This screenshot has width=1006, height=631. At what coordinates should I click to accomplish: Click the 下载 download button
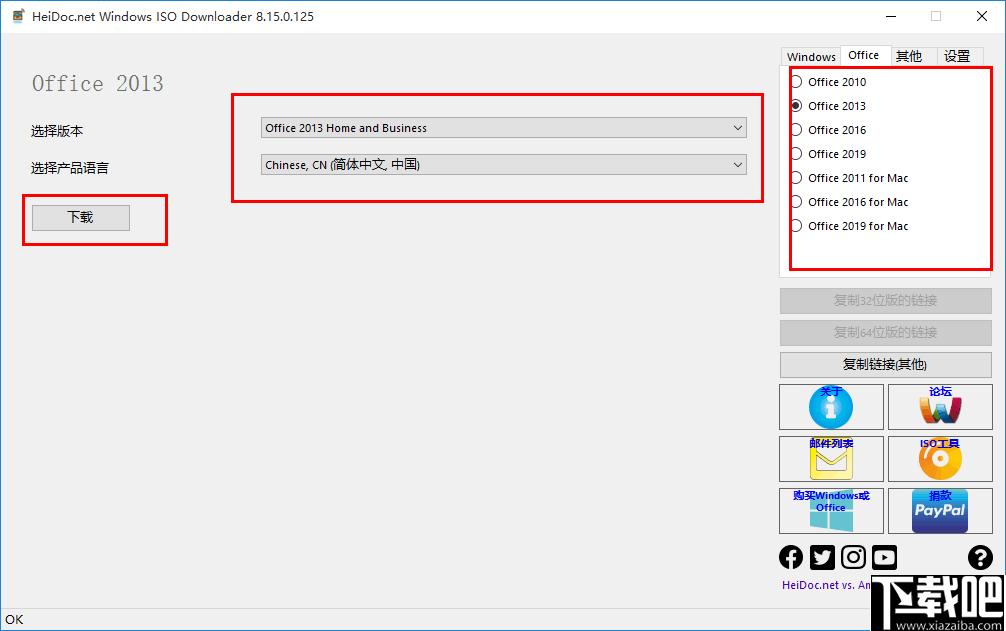81,217
